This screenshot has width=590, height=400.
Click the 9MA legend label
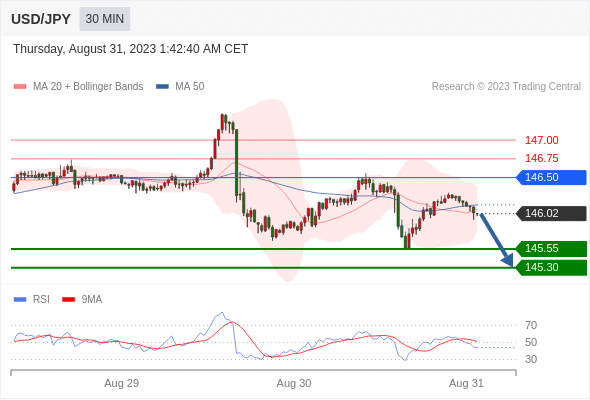(92, 300)
